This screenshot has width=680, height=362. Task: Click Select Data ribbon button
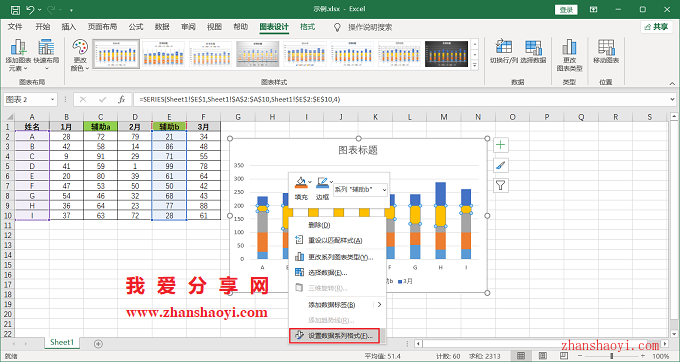click(533, 51)
